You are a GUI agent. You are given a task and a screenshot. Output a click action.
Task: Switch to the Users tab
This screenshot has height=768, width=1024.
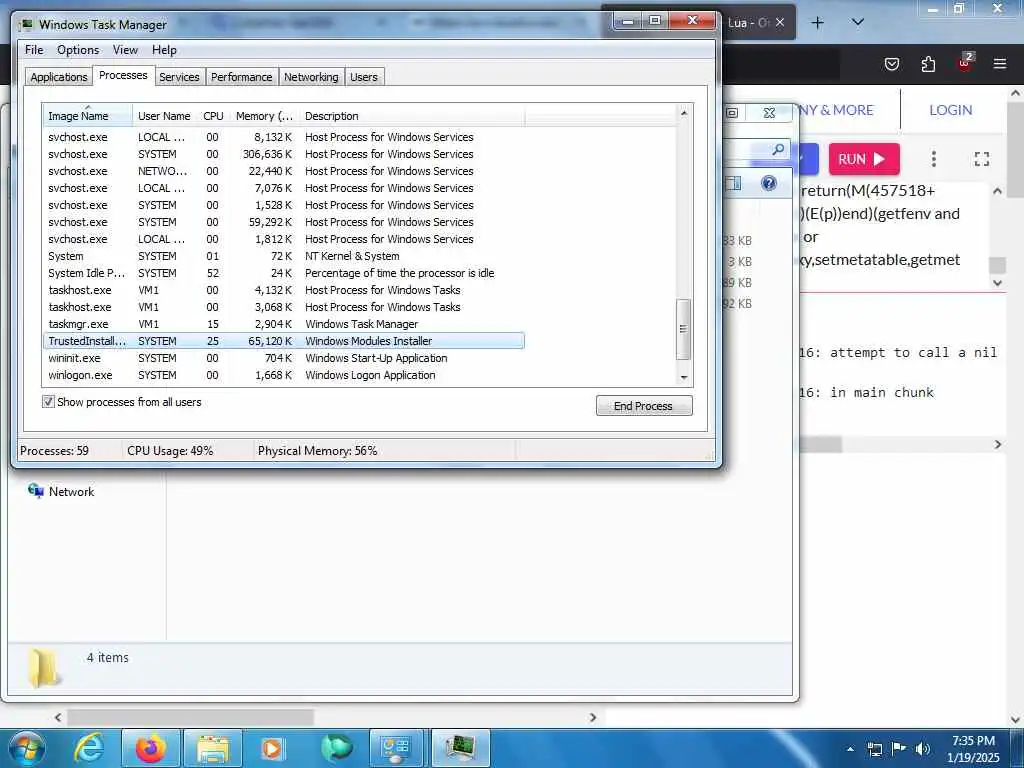click(x=364, y=77)
